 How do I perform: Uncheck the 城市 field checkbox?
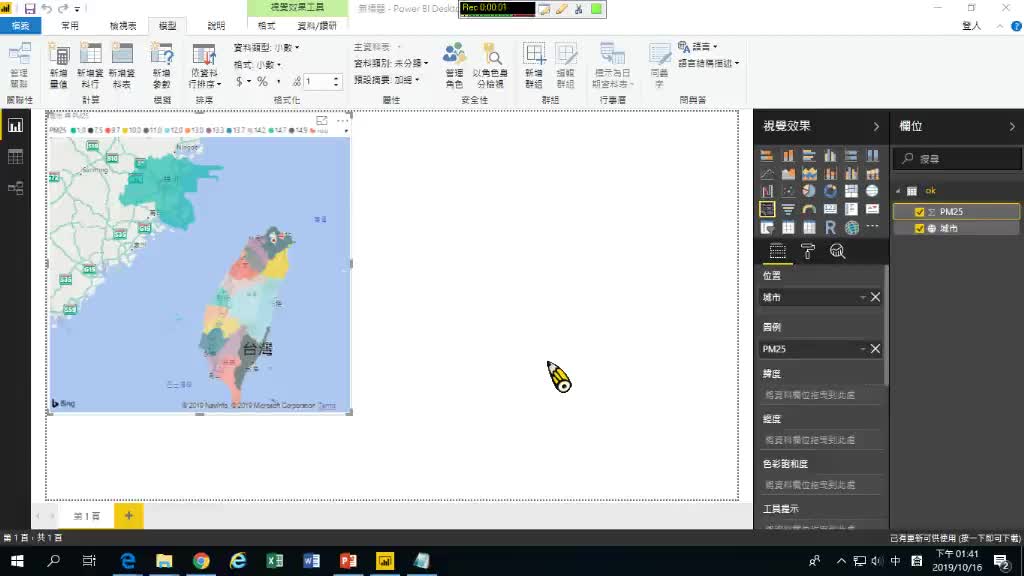(x=920, y=229)
